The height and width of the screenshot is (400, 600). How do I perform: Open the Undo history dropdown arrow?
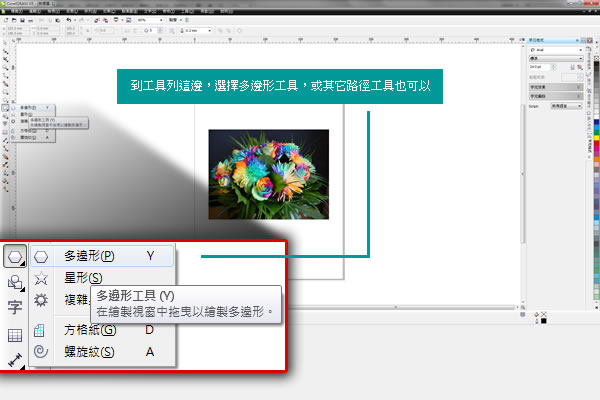pyautogui.click(x=75, y=20)
